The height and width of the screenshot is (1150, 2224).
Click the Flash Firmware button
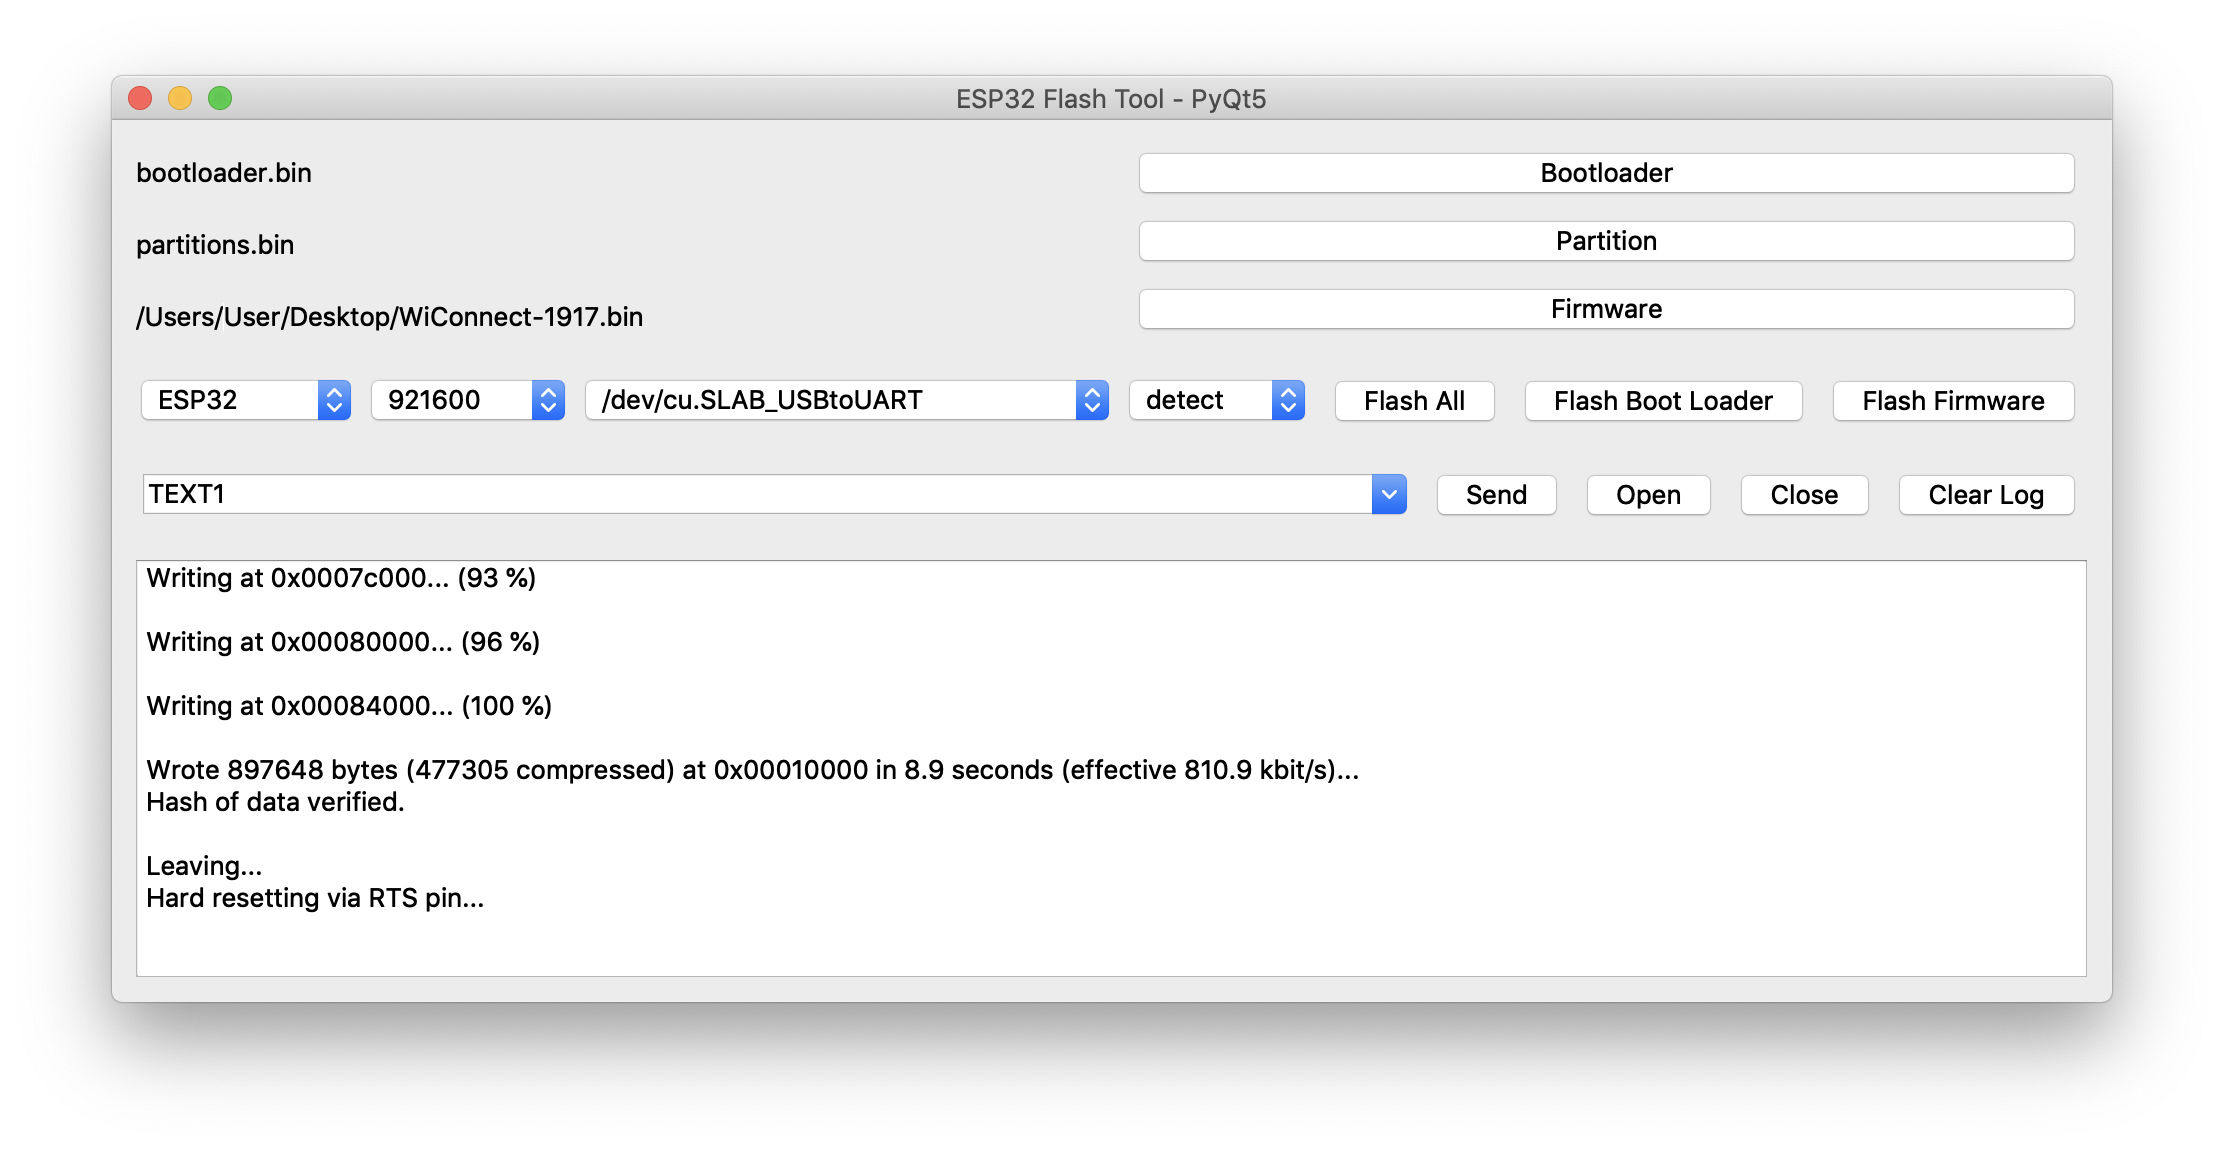[1953, 401]
